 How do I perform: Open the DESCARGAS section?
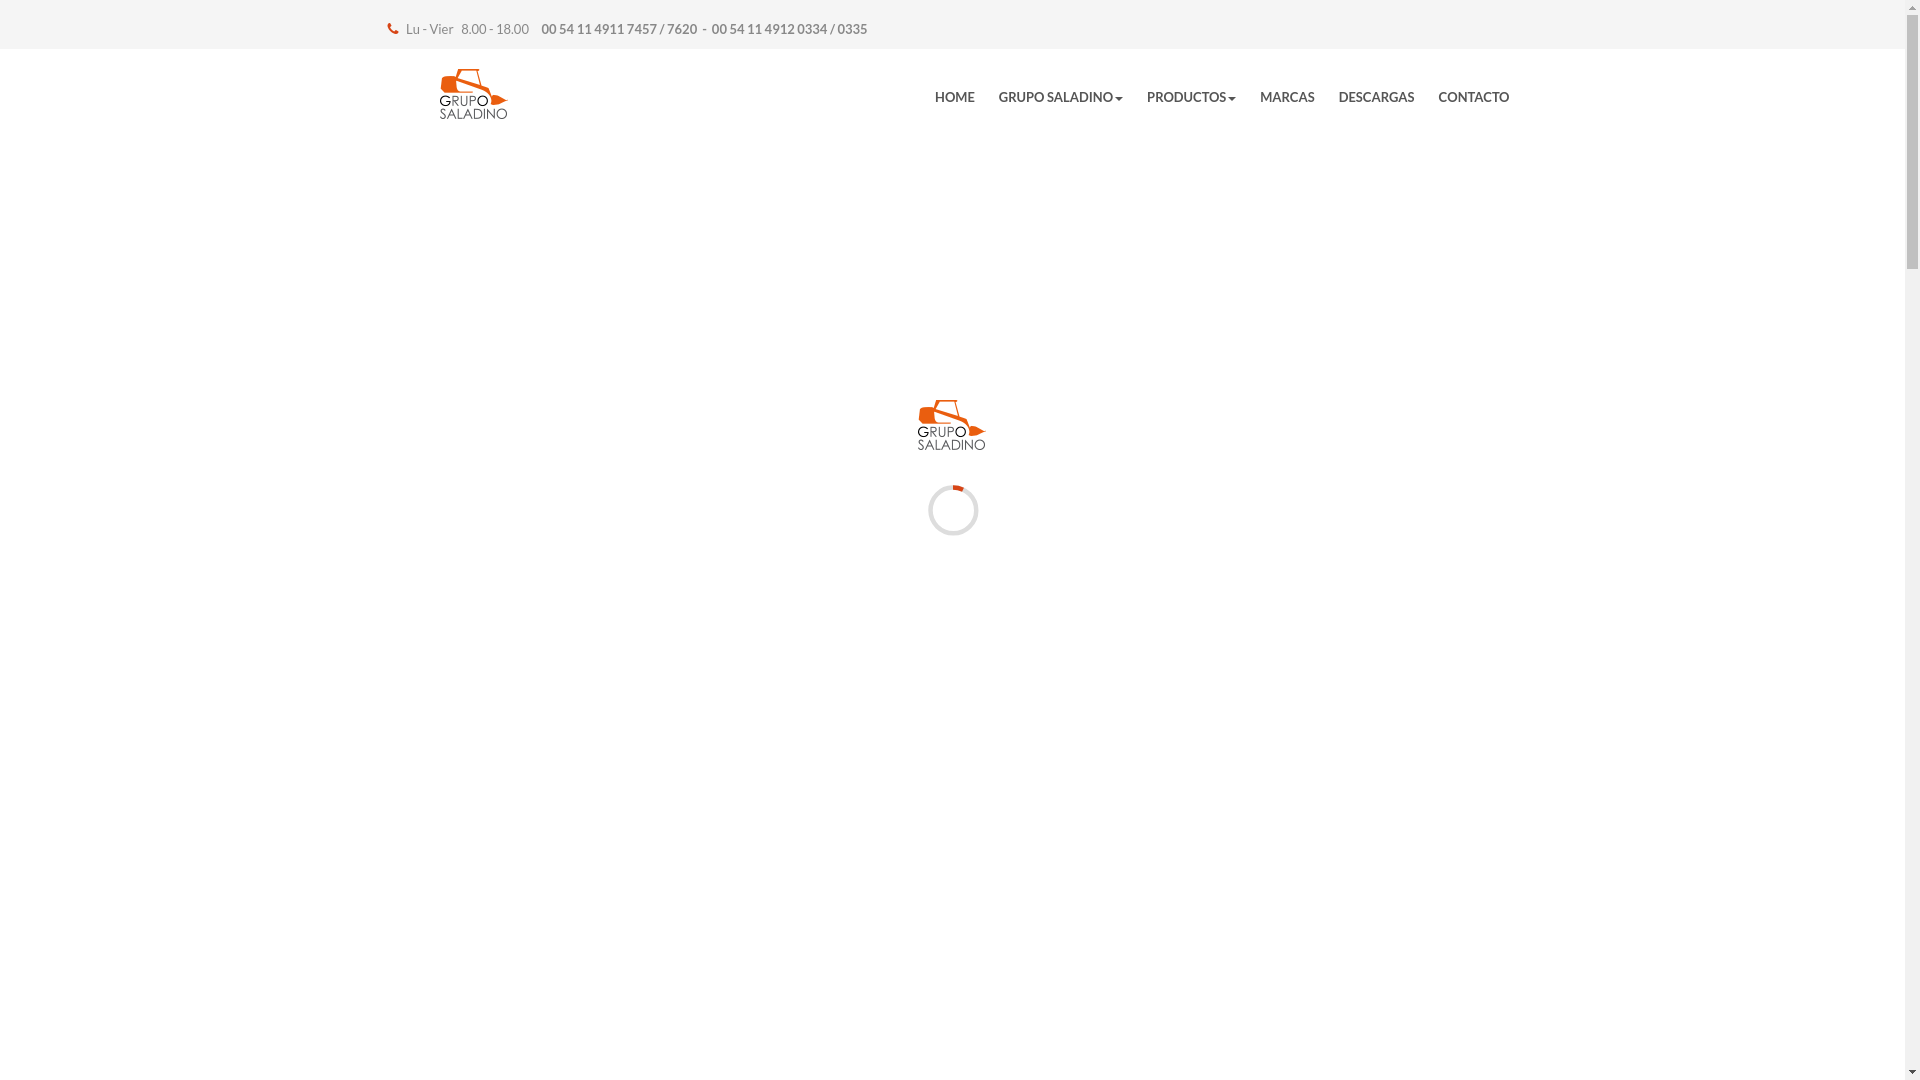click(1376, 97)
